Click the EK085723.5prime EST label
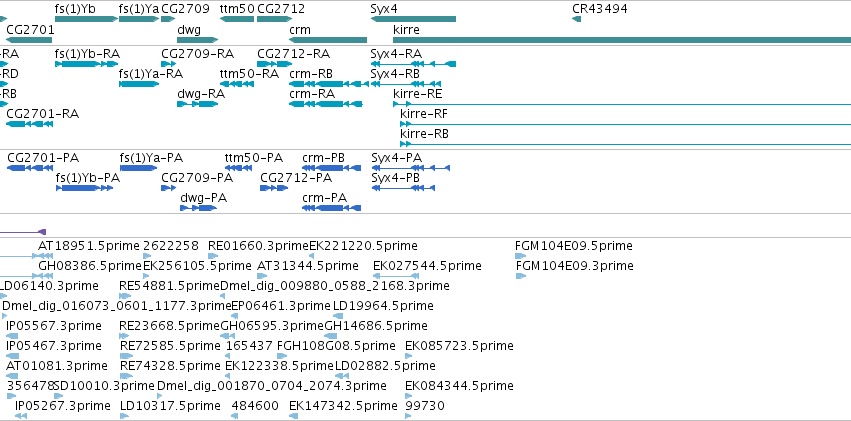 tap(459, 346)
